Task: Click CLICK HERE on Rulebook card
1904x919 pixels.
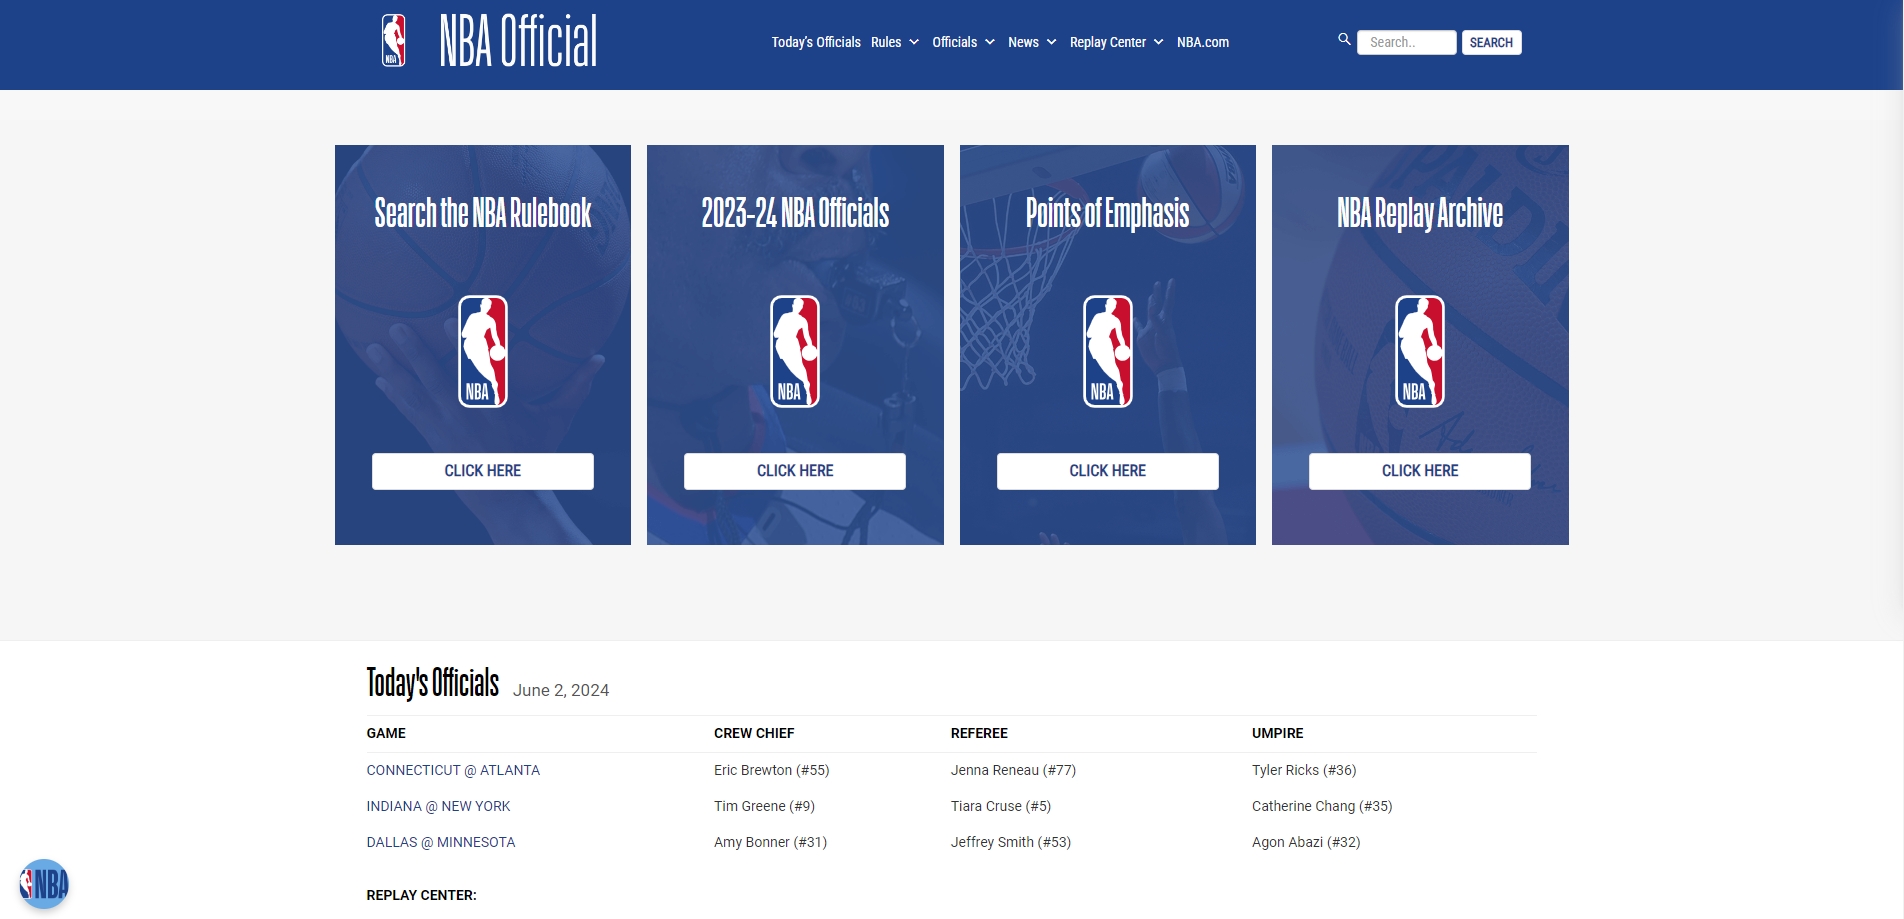Action: (x=483, y=471)
